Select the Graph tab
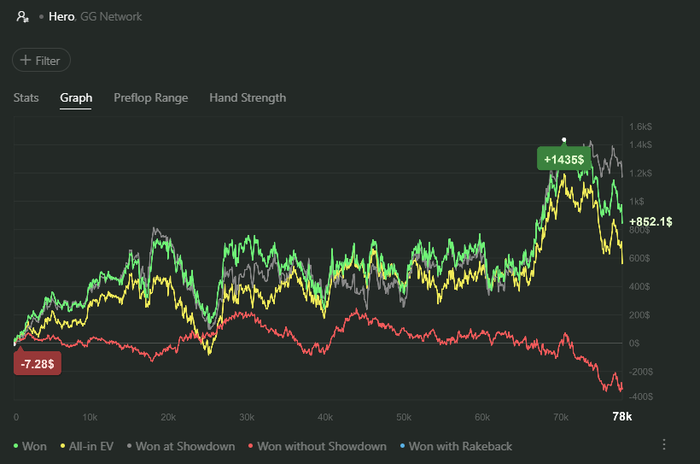Image resolution: width=700 pixels, height=464 pixels. (76, 98)
